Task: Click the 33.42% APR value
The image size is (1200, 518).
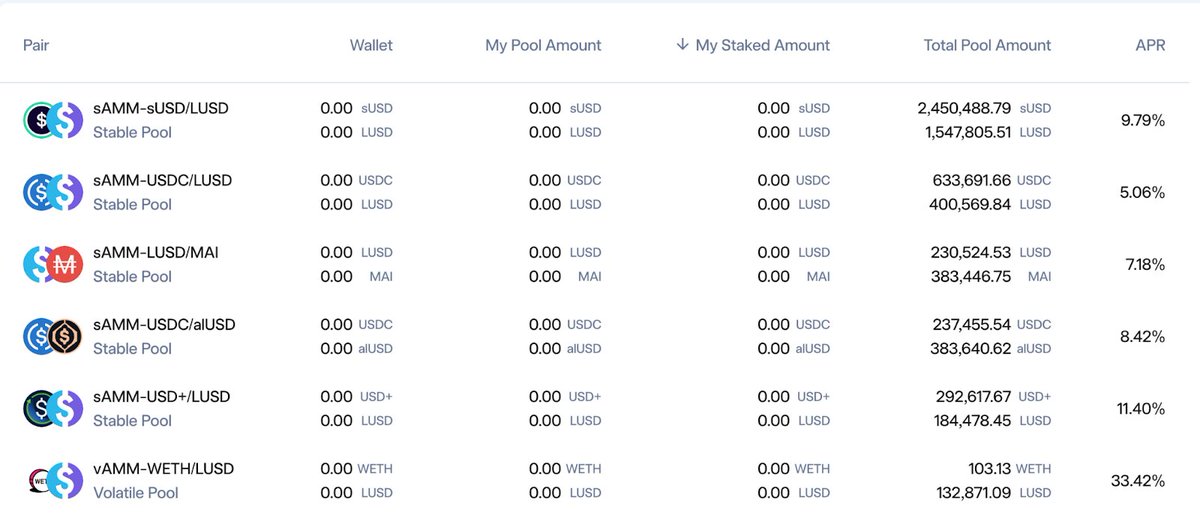Action: coord(1138,481)
